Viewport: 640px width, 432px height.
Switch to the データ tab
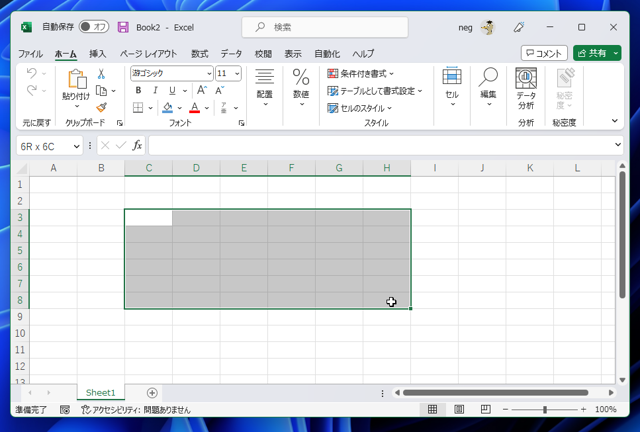click(231, 54)
